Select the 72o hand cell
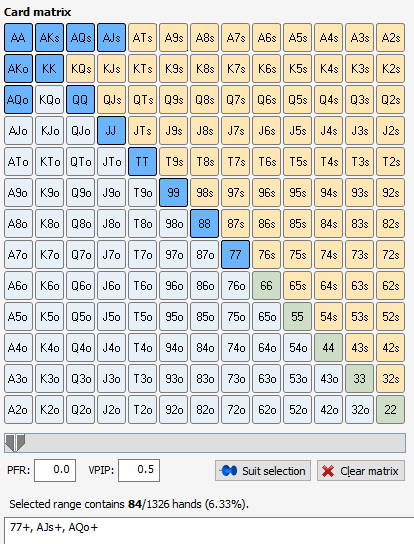Viewport: 414px width, 544px height. pos(236,410)
